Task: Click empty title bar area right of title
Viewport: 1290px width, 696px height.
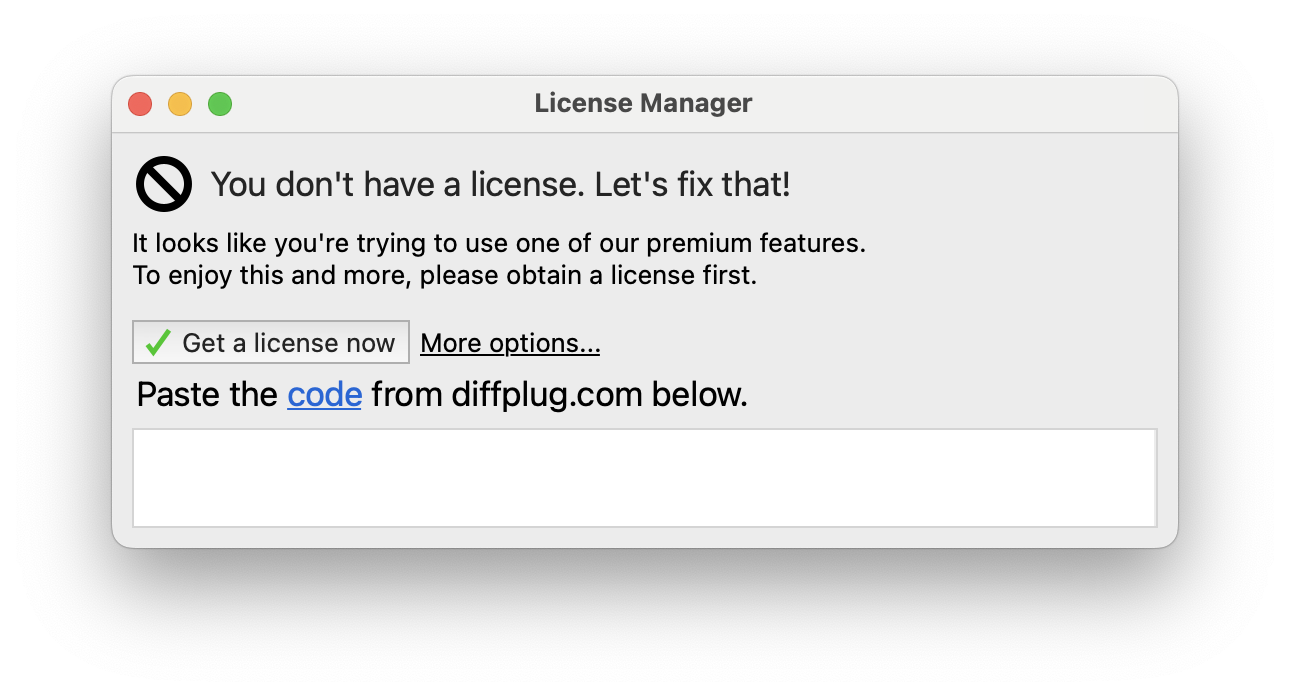Action: coord(960,104)
